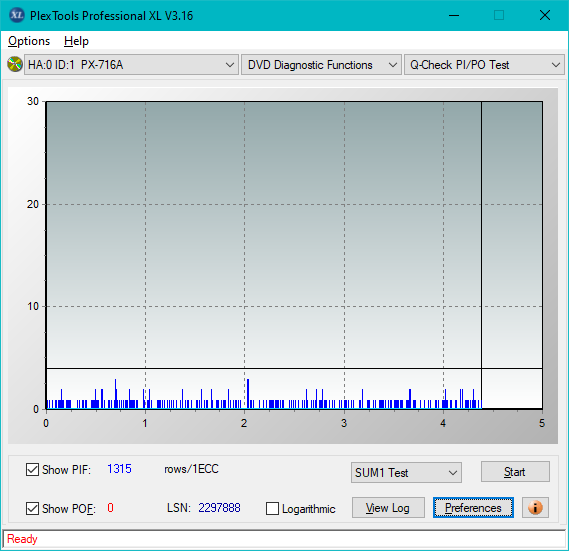The height and width of the screenshot is (551, 569).
Task: Uncheck the Show PIF checkbox
Action: (32, 469)
